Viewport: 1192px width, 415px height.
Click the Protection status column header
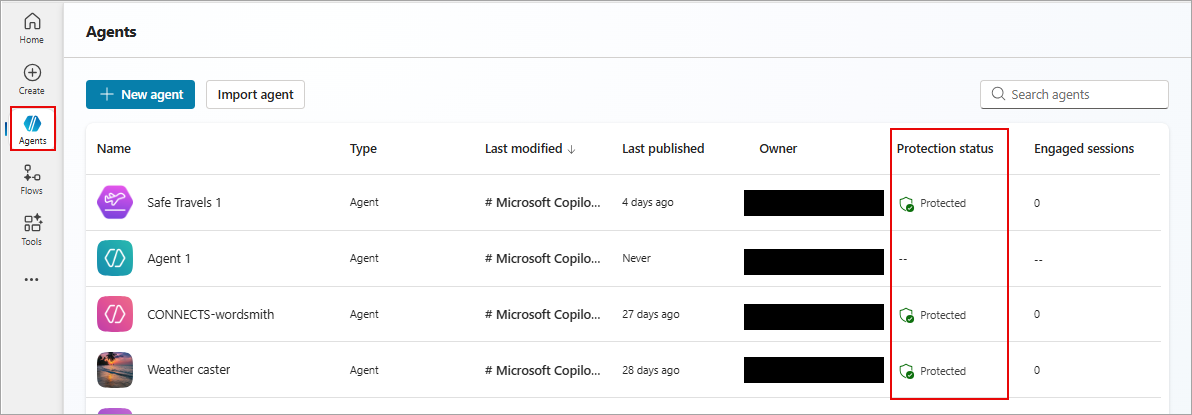(x=945, y=149)
